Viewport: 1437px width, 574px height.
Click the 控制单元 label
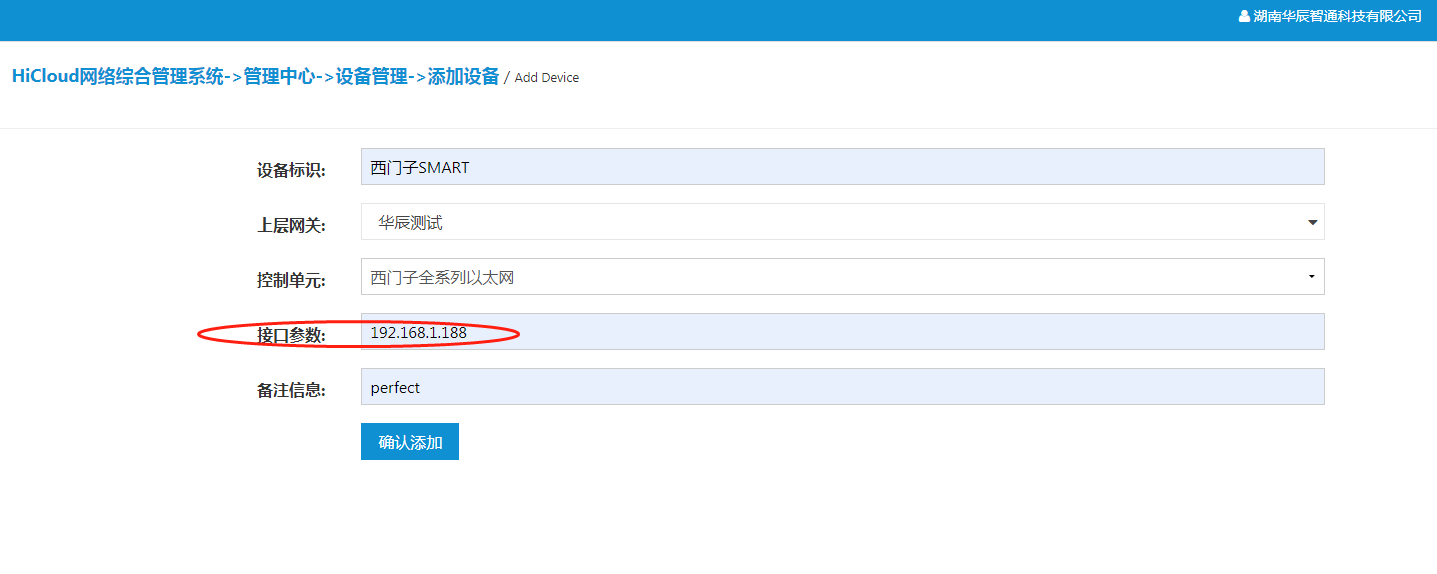click(291, 280)
